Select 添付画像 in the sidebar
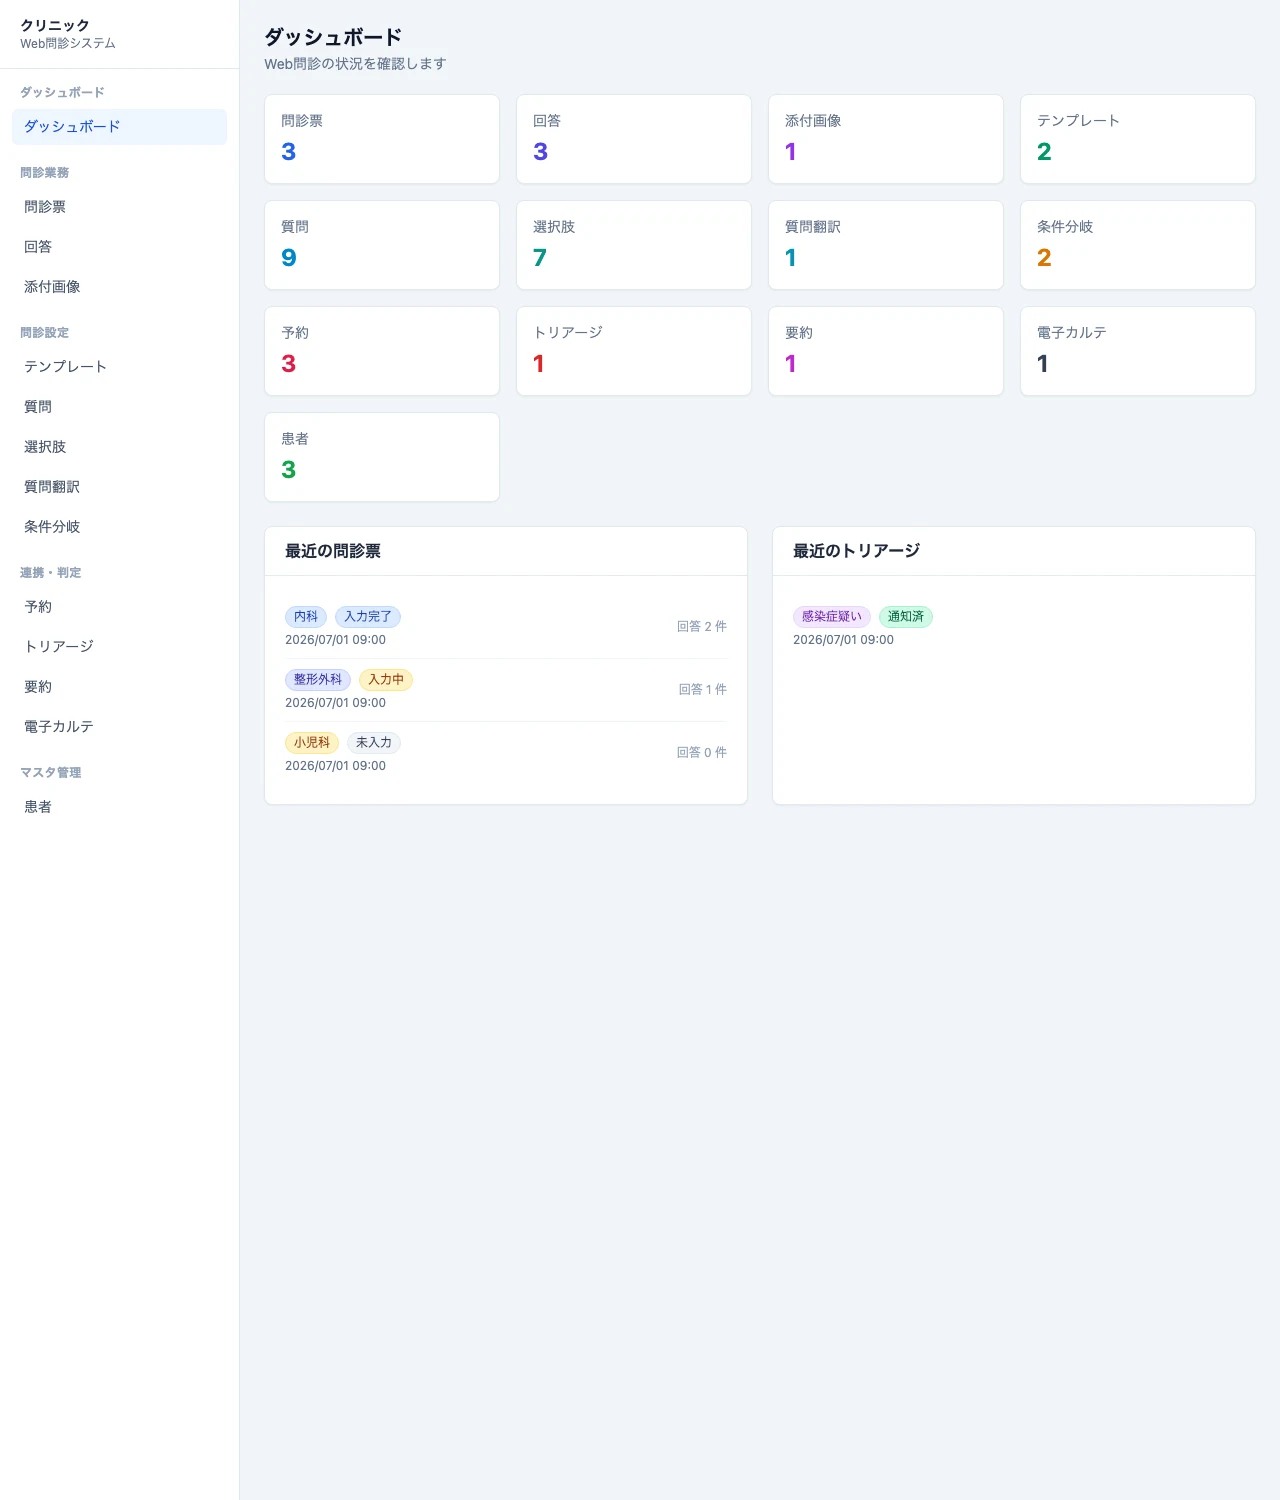Image resolution: width=1280 pixels, height=1500 pixels. pyautogui.click(x=119, y=287)
